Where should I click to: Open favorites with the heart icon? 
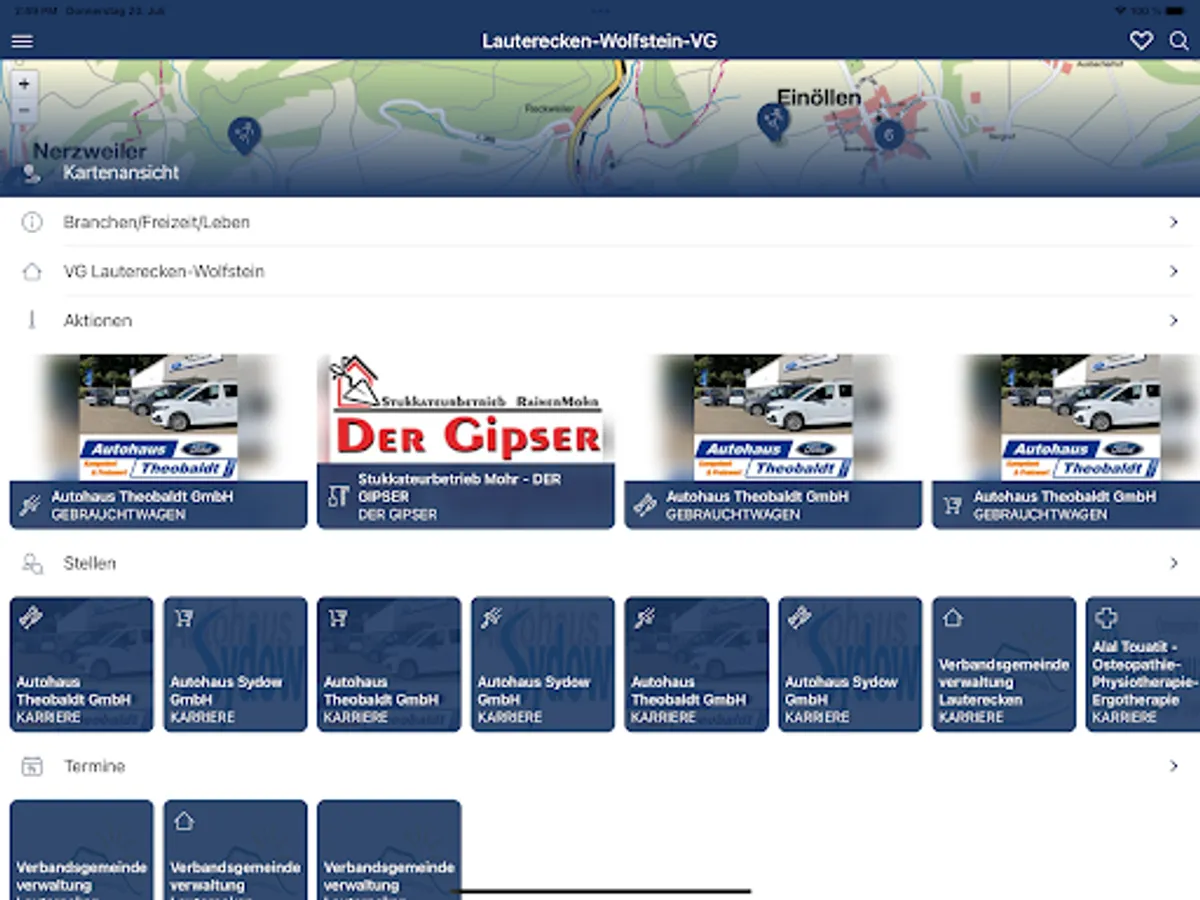pos(1141,41)
